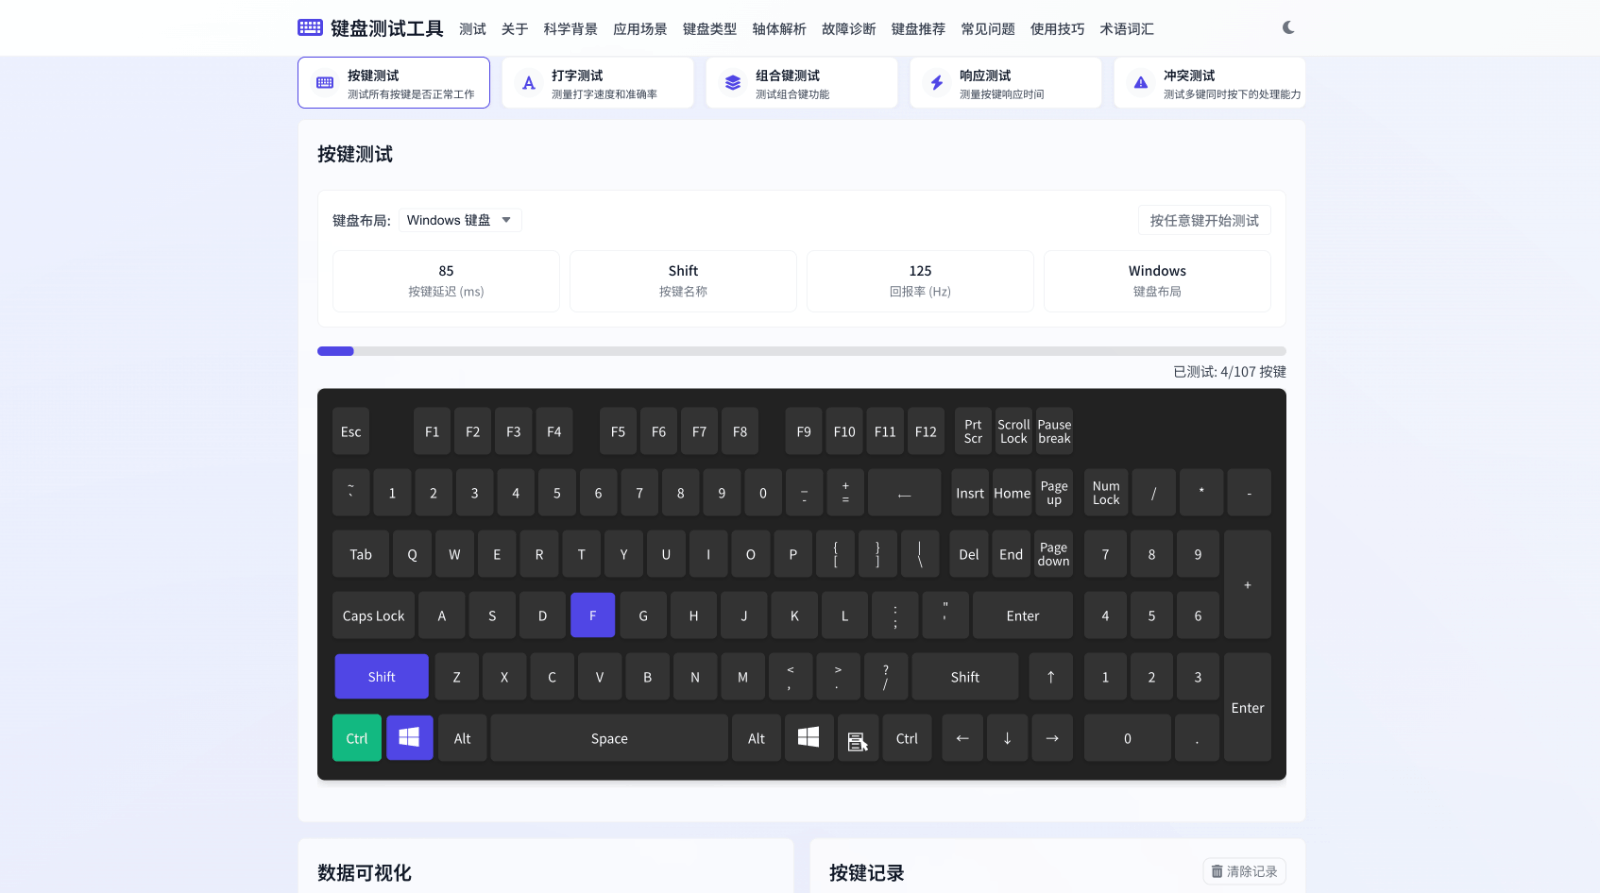Click the left arrow key

962,738
